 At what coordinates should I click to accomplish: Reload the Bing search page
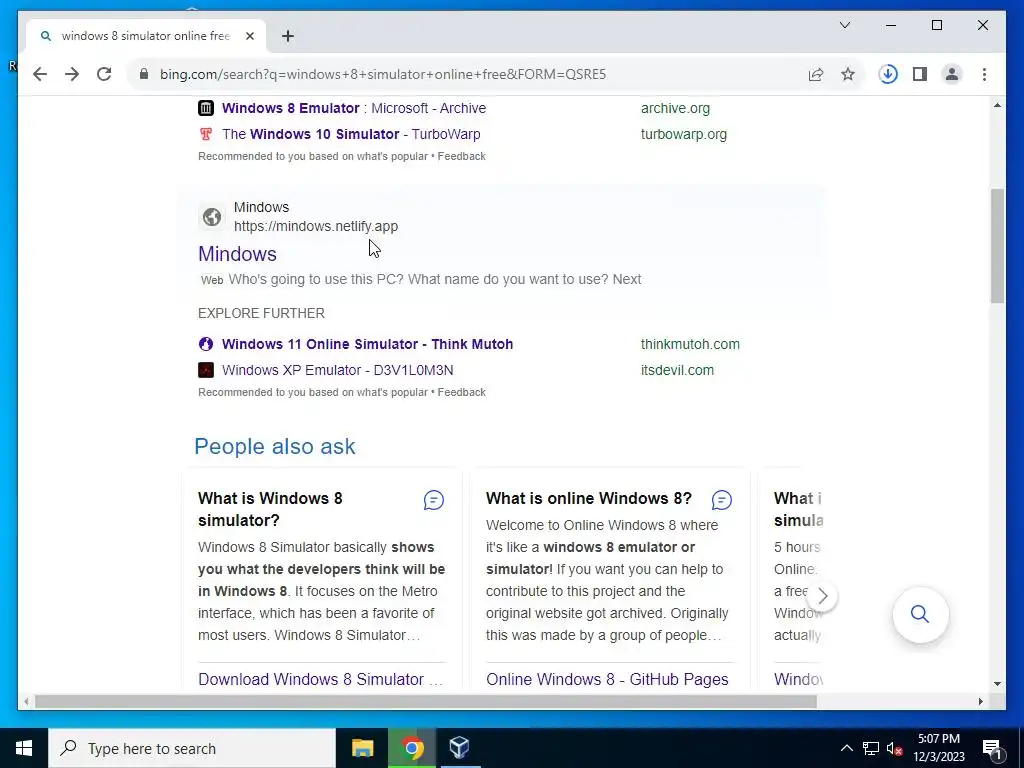[104, 74]
